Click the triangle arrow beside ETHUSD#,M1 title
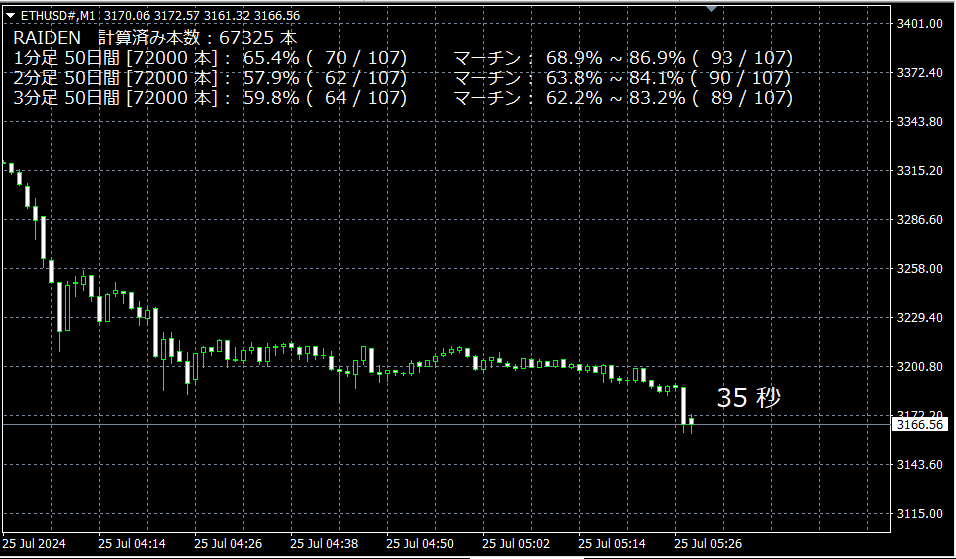The width and height of the screenshot is (956, 559). [11, 15]
